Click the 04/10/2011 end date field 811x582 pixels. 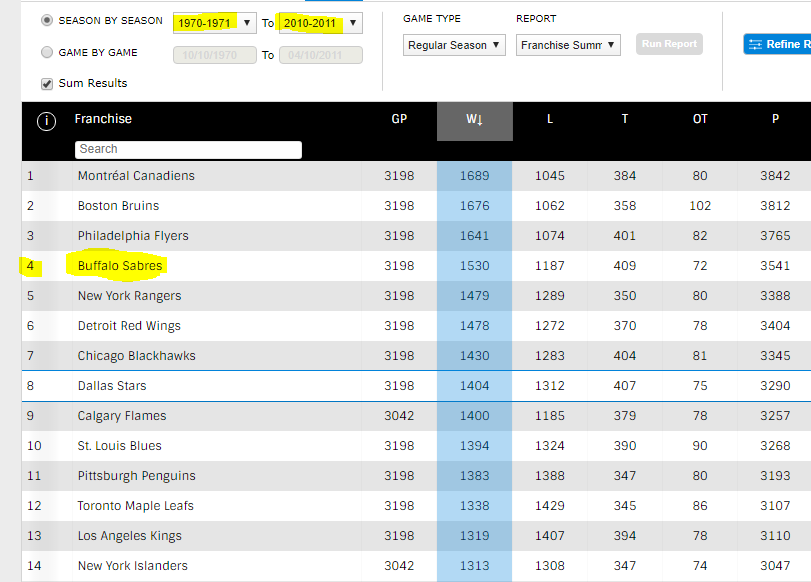[321, 55]
